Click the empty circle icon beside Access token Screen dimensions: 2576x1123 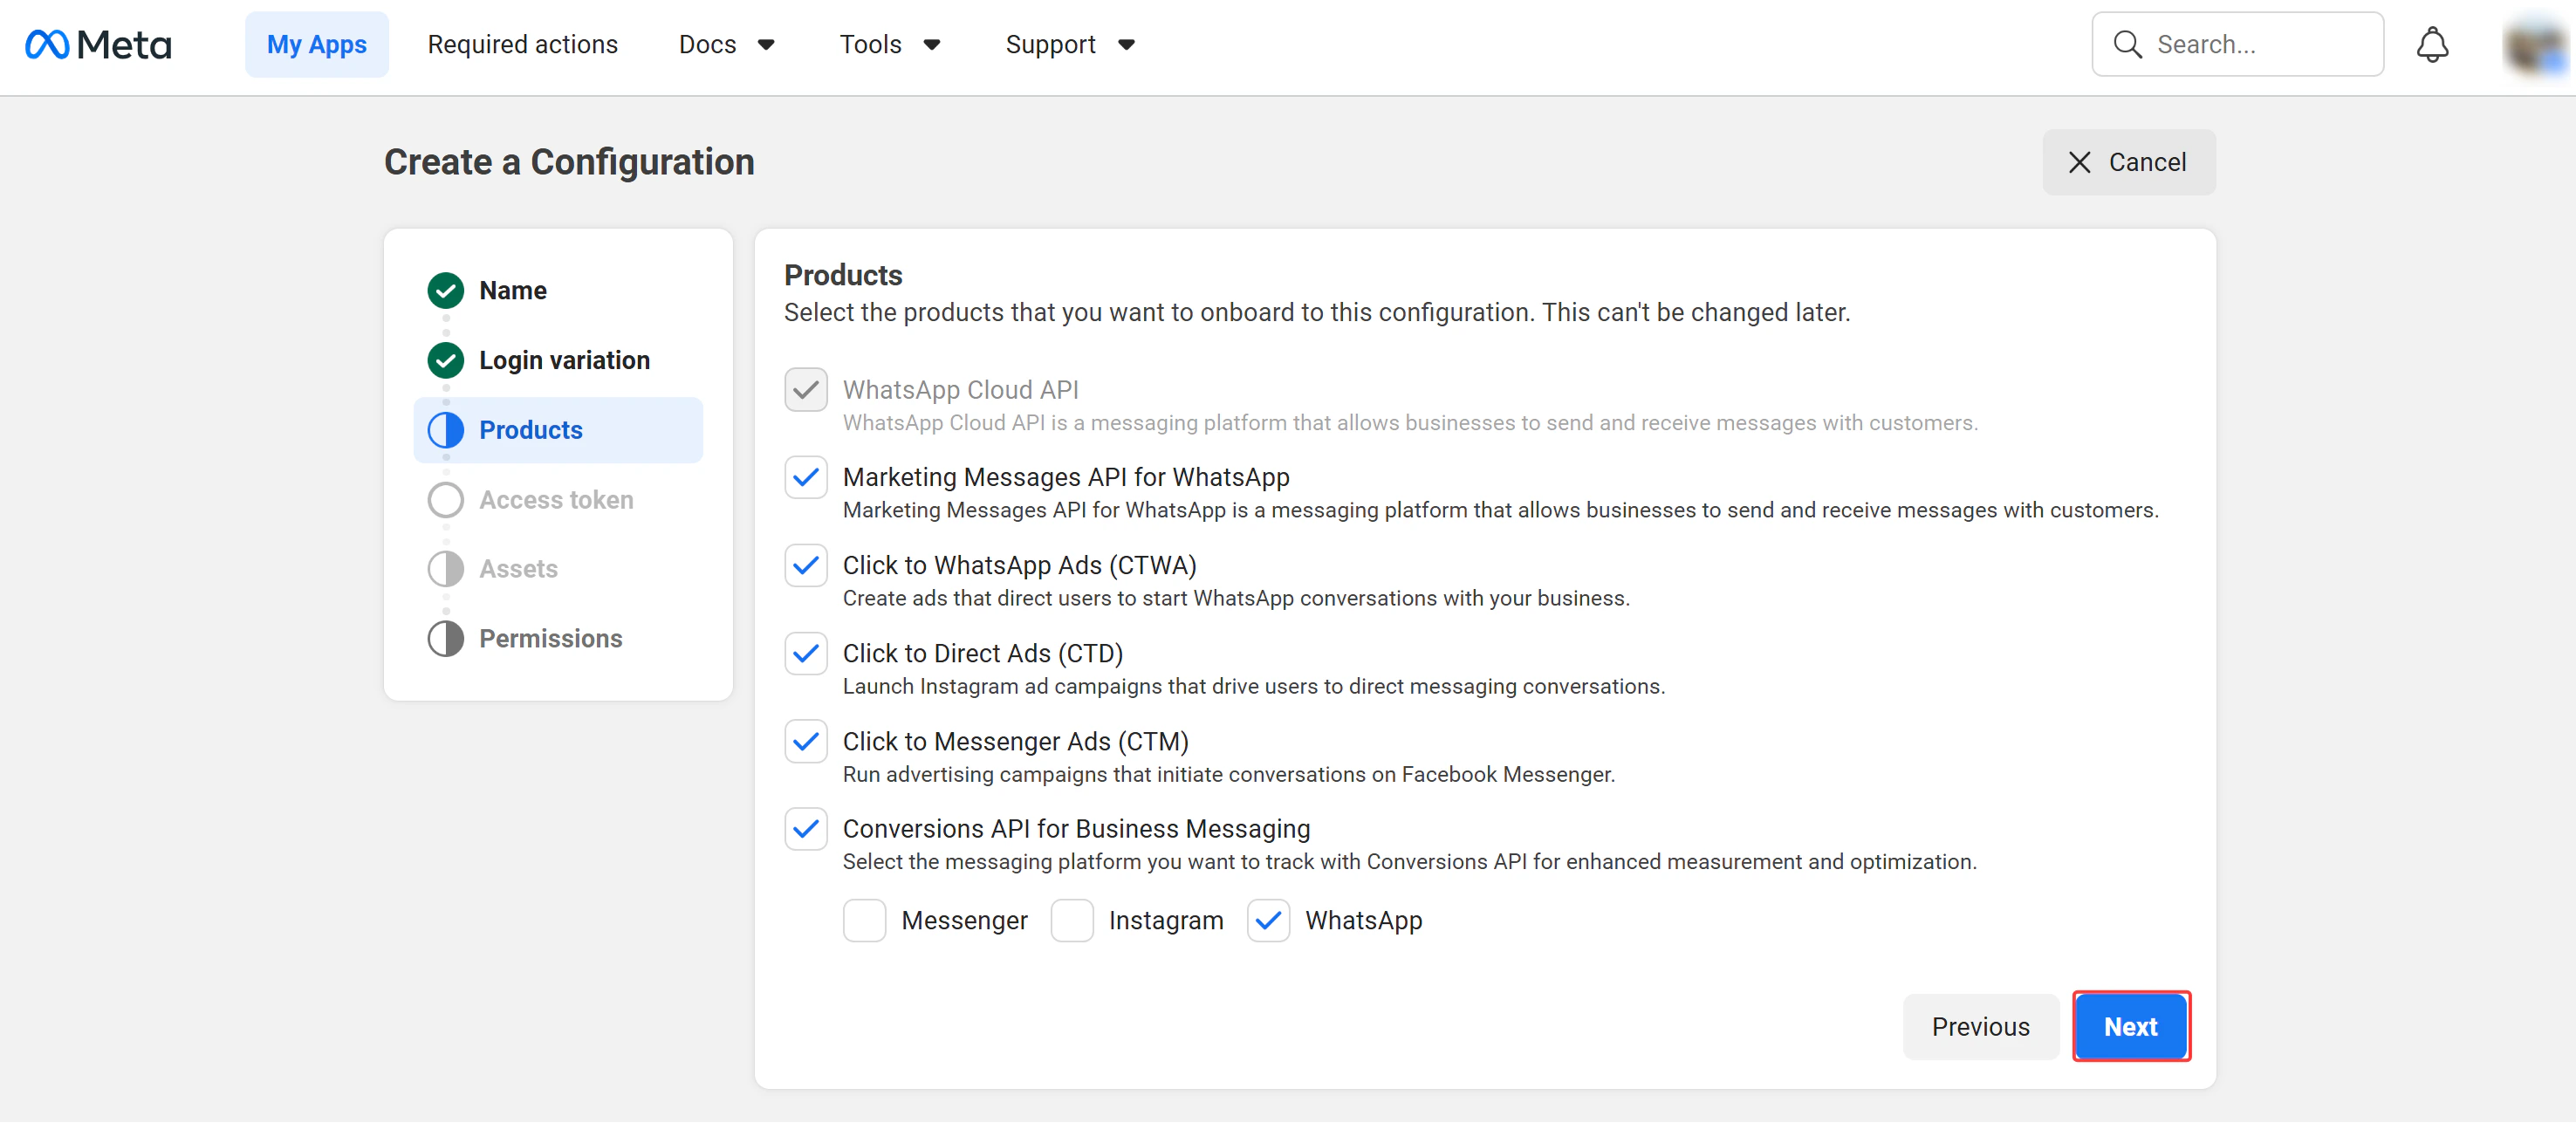(445, 500)
